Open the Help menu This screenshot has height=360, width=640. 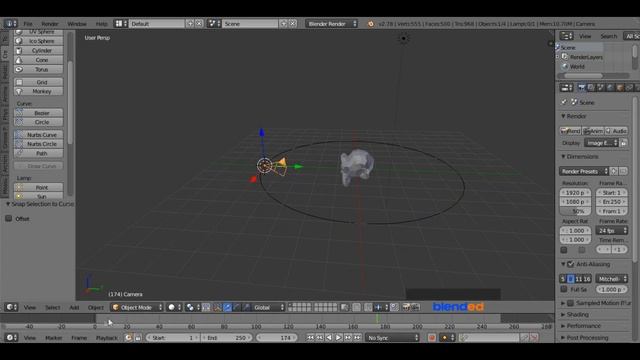coord(101,24)
